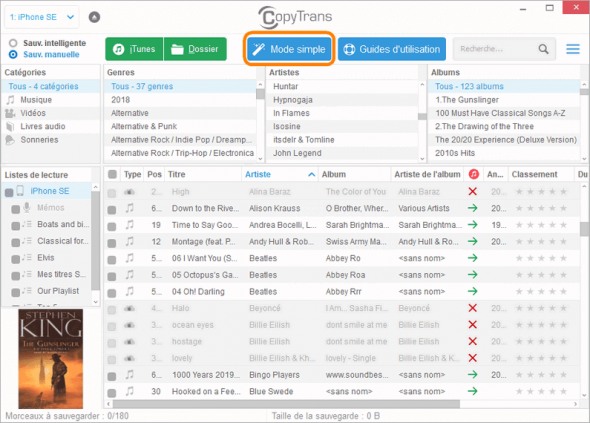
Task: Check the Montage track checkbox
Action: tap(112, 243)
